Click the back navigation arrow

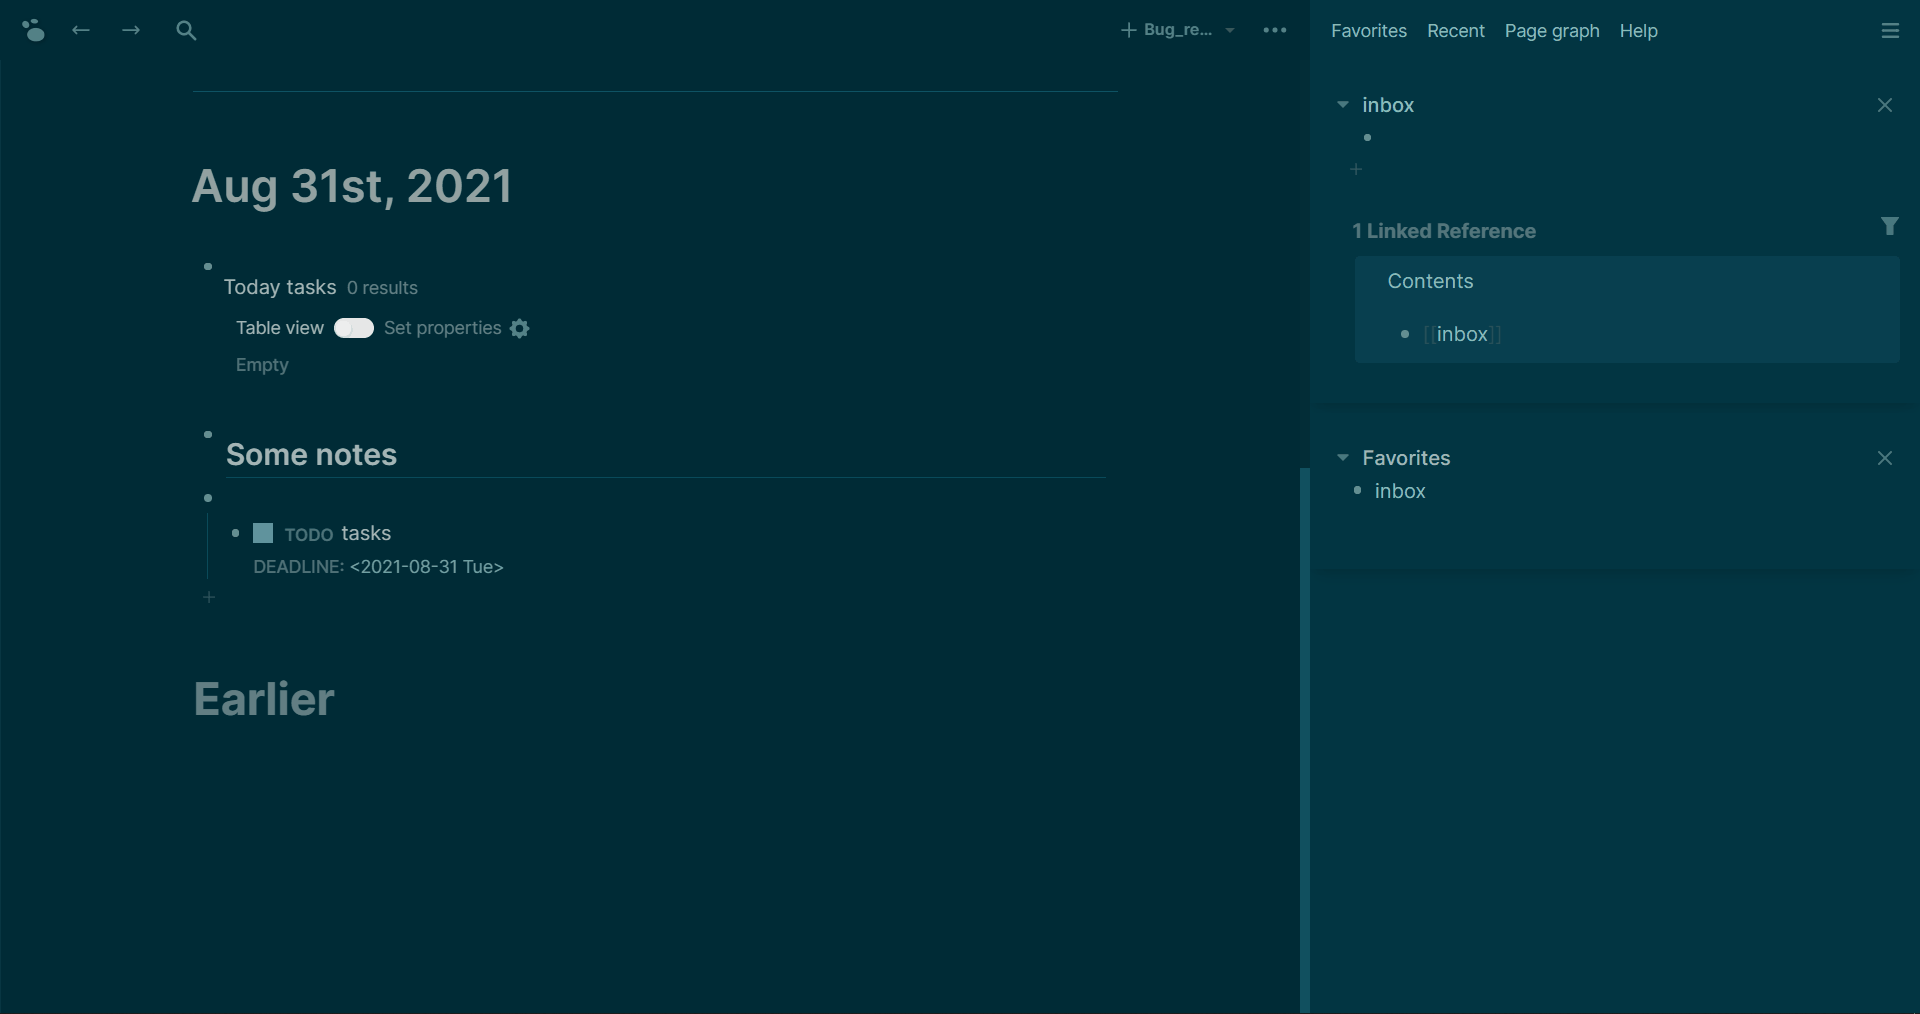pos(80,30)
